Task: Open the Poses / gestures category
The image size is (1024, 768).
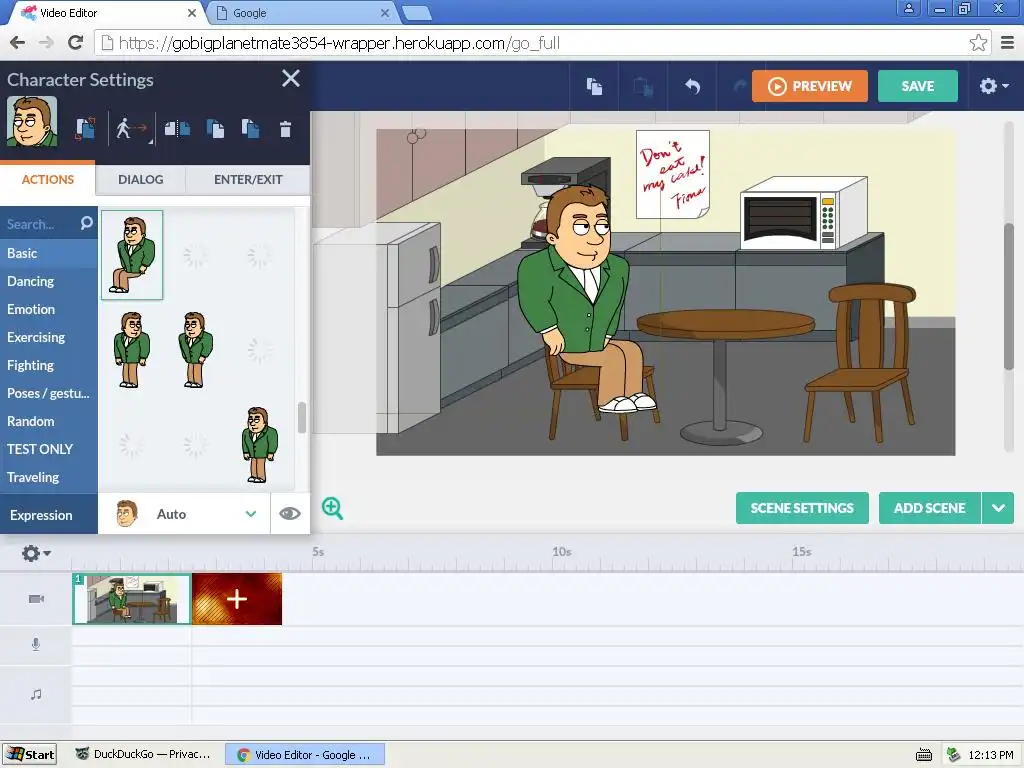Action: click(x=49, y=393)
